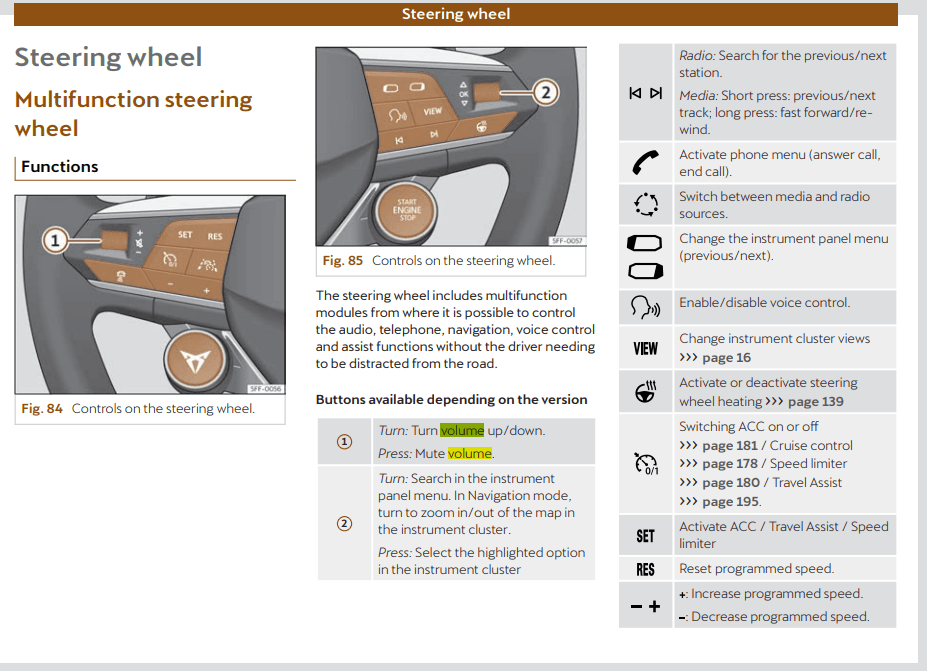Click the SET icon in the table

click(645, 536)
